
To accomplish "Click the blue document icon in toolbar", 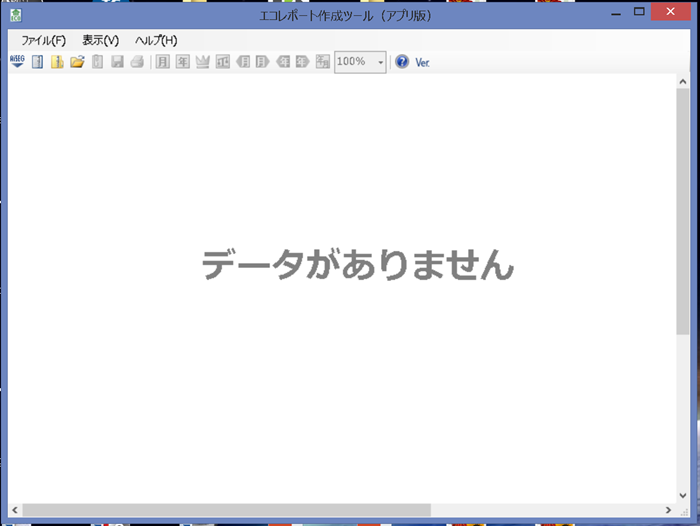I will pos(38,62).
